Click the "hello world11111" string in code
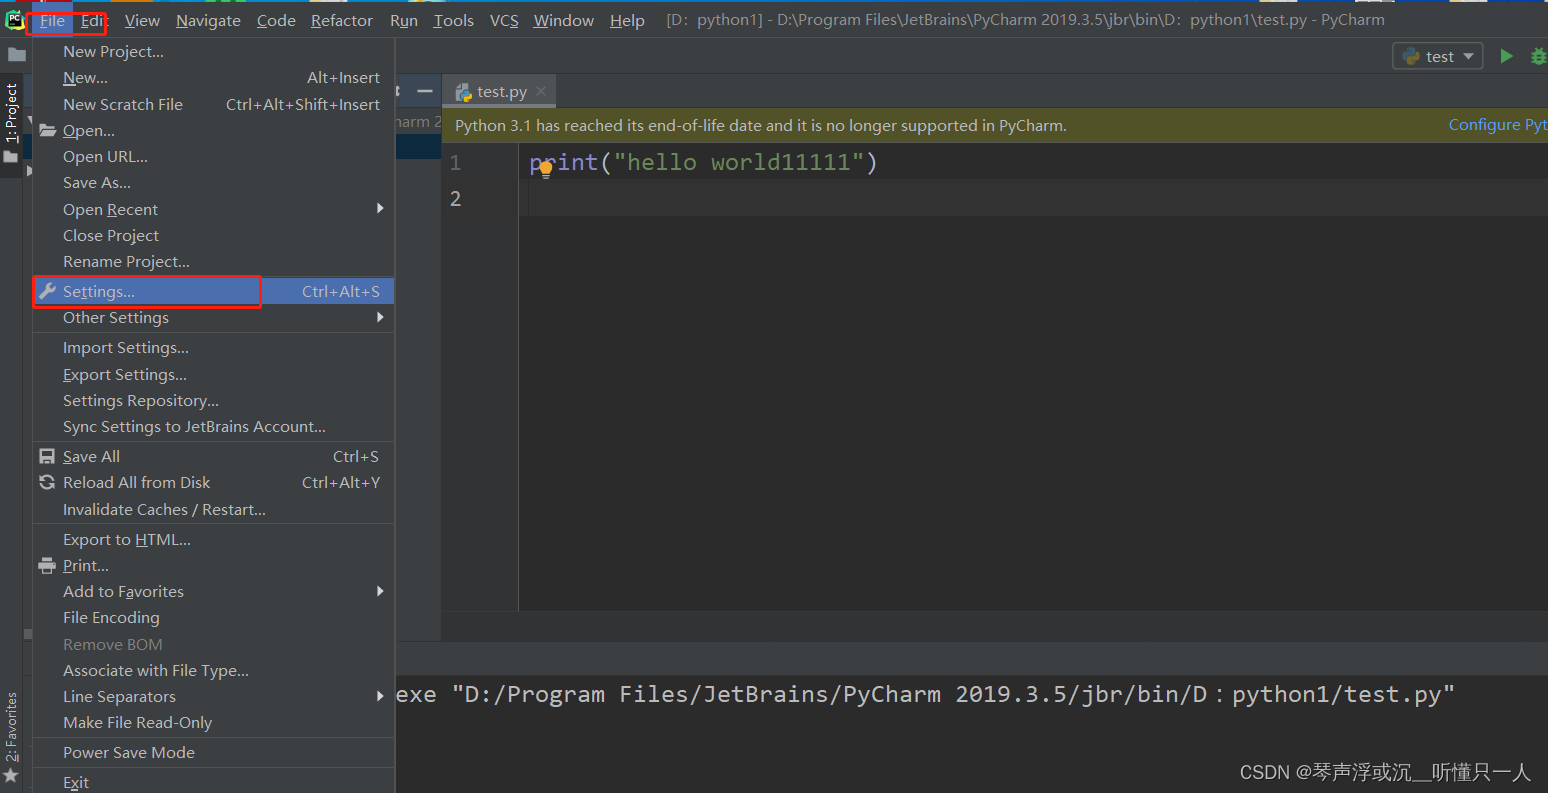1548x793 pixels. pyautogui.click(x=738, y=162)
